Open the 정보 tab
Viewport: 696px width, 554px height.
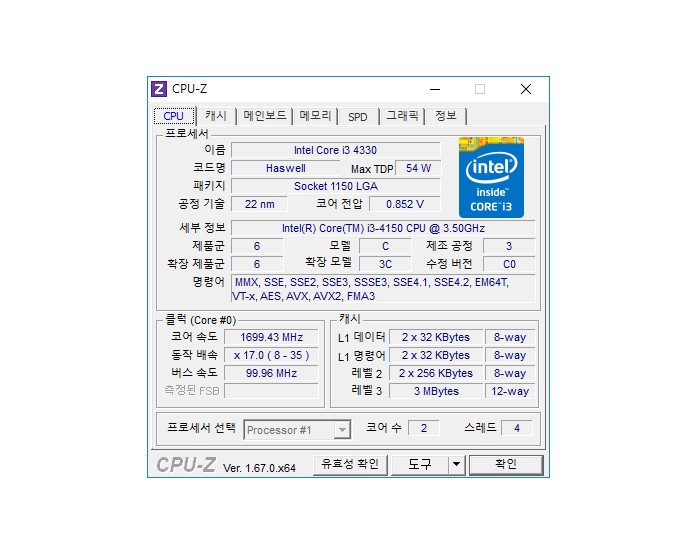click(x=446, y=116)
